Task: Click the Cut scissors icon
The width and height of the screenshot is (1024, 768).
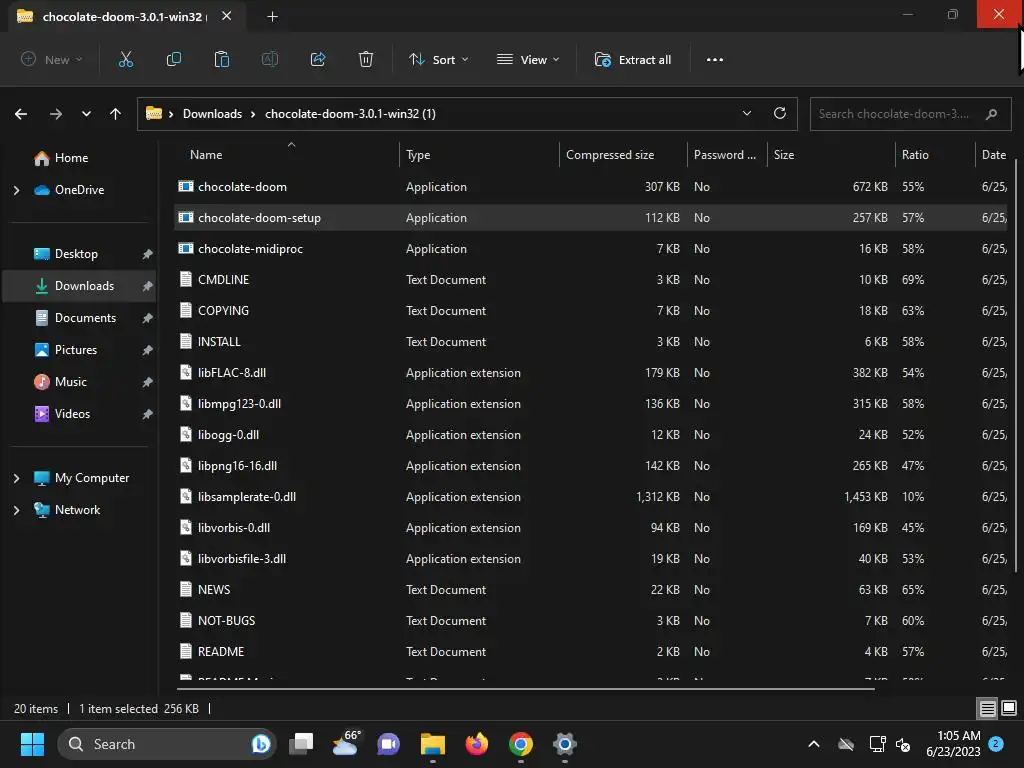Action: pos(125,59)
